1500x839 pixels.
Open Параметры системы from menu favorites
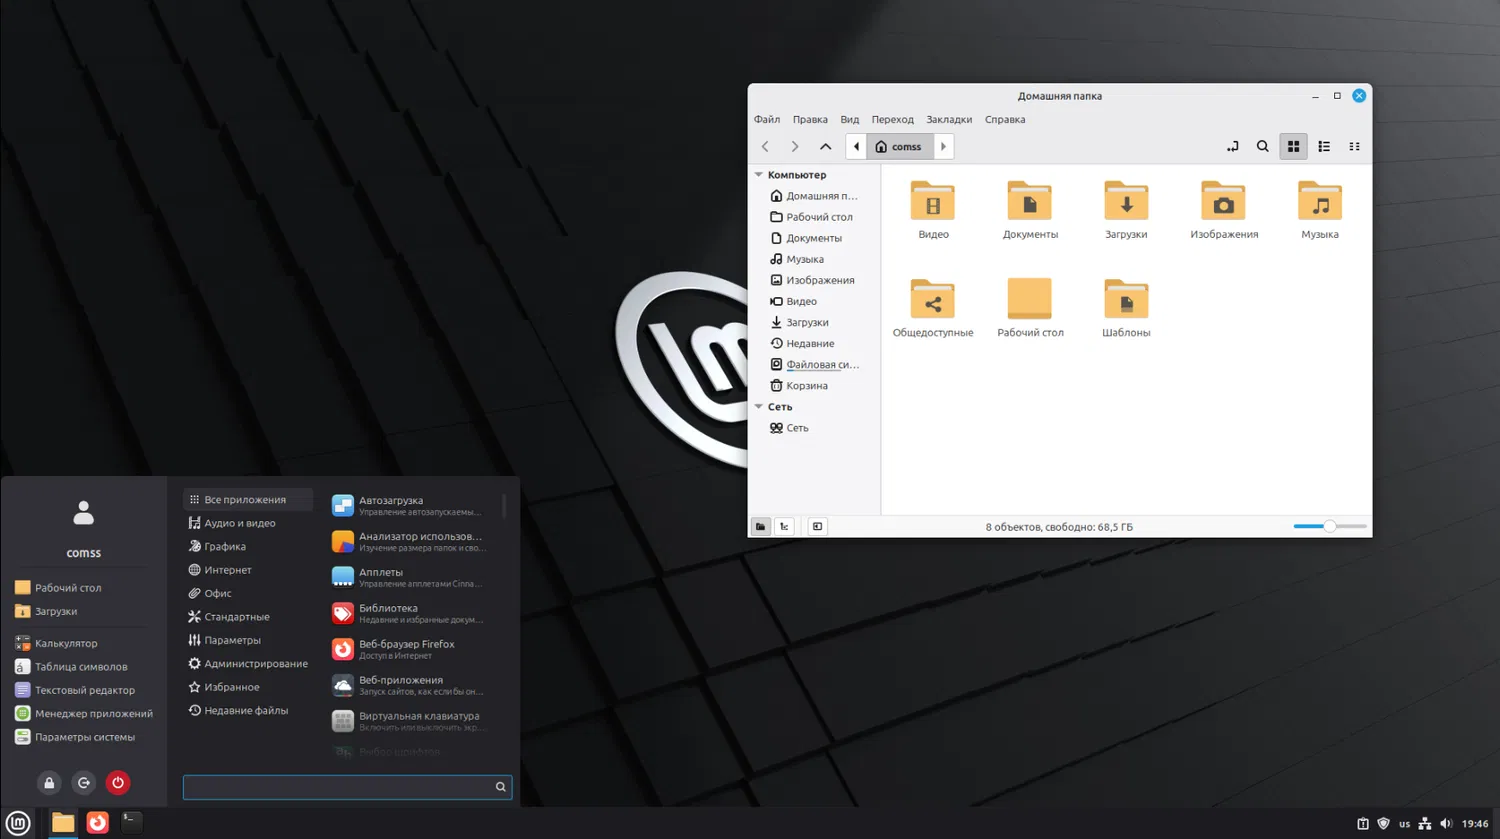point(75,737)
